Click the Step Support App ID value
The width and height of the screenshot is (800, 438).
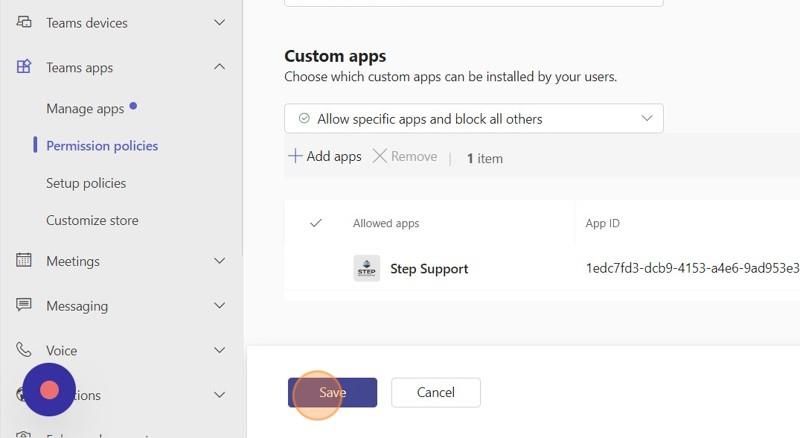pos(692,269)
